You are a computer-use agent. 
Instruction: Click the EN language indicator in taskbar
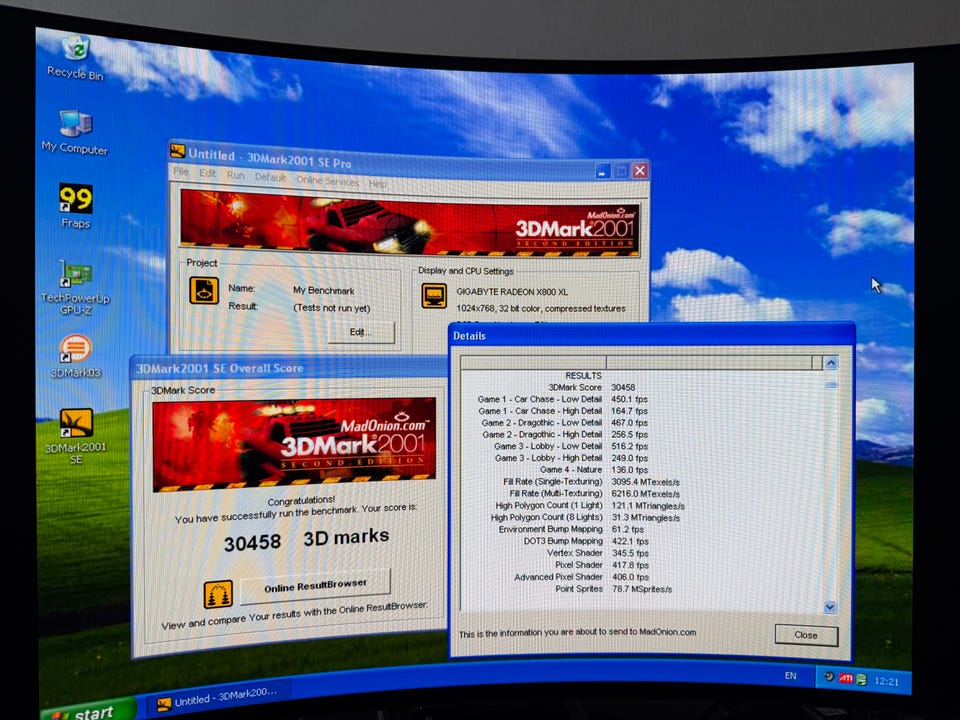click(790, 675)
